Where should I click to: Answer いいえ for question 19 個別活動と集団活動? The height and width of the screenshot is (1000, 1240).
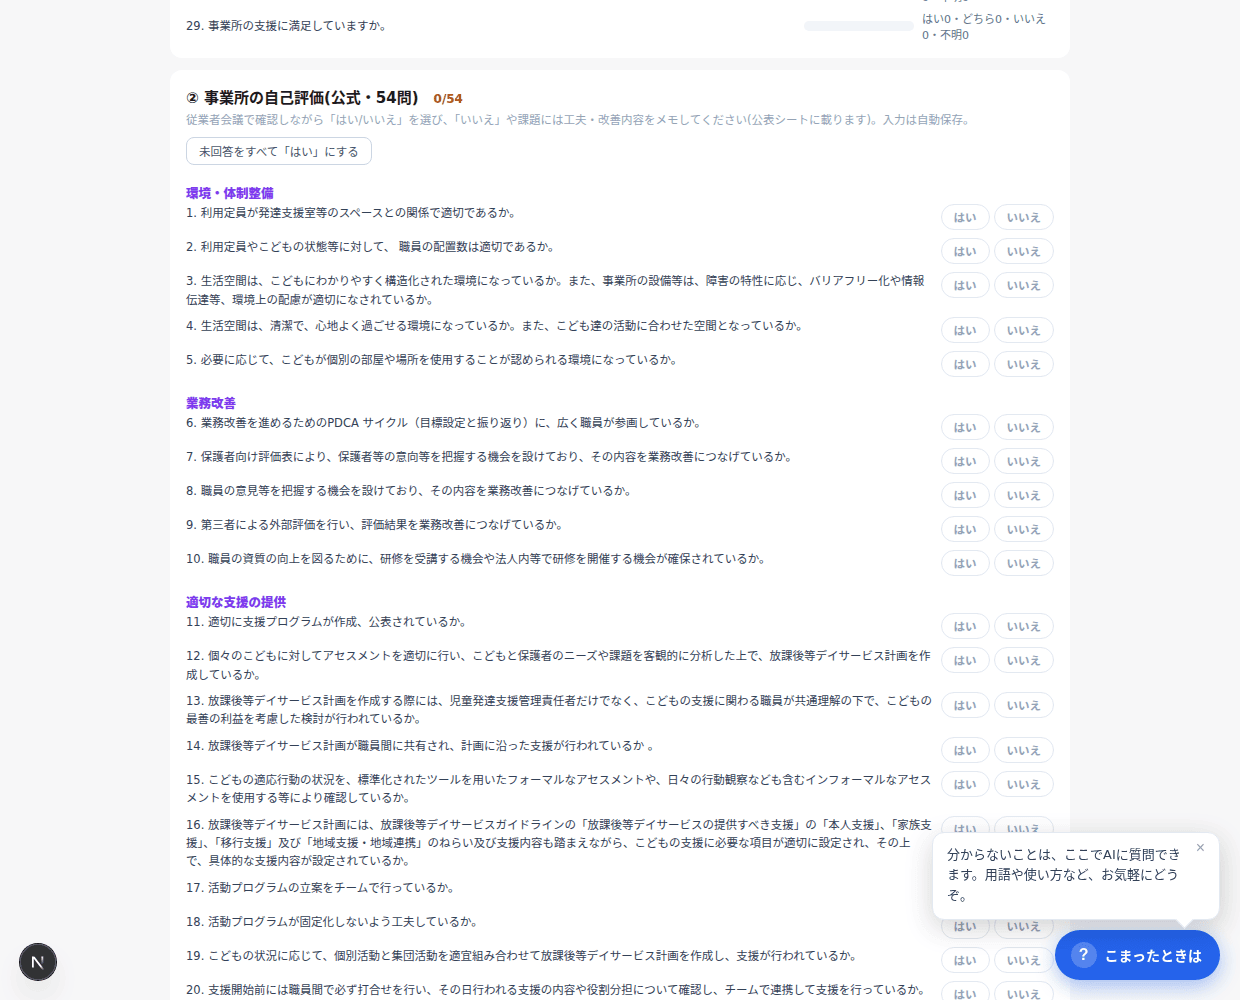[1023, 960]
